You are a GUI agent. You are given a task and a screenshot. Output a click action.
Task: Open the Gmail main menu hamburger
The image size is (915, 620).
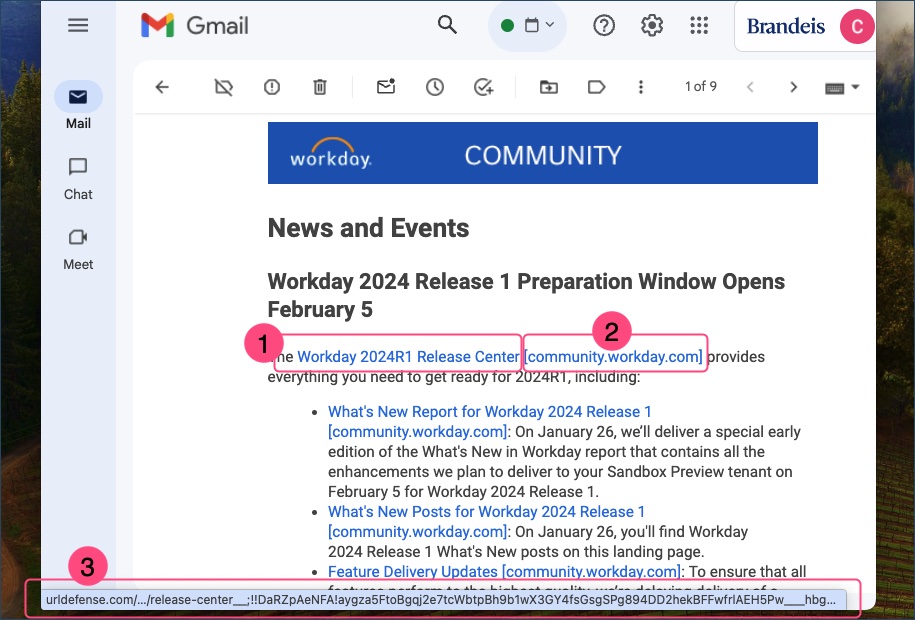click(78, 25)
